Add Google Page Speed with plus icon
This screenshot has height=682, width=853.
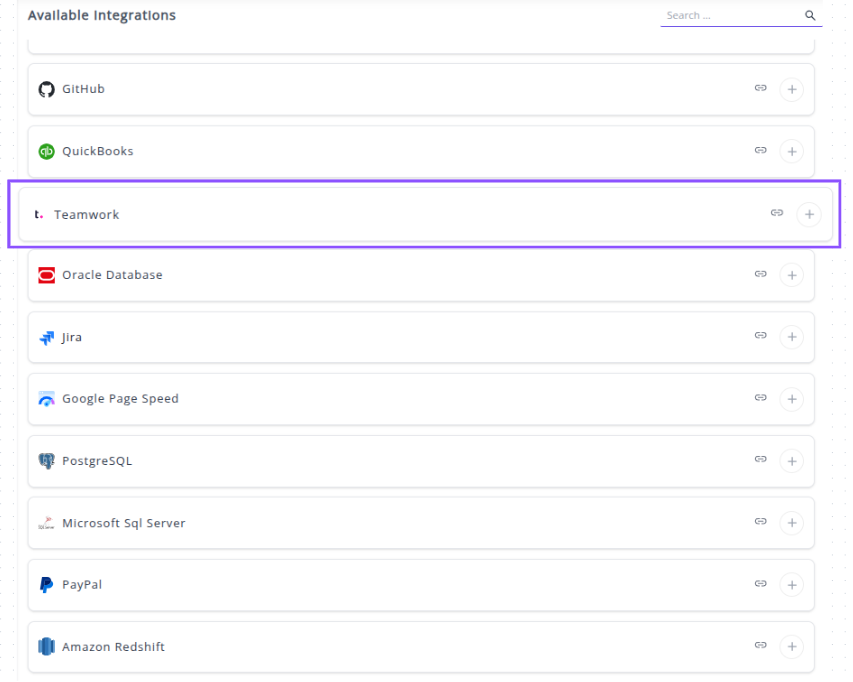coord(791,400)
